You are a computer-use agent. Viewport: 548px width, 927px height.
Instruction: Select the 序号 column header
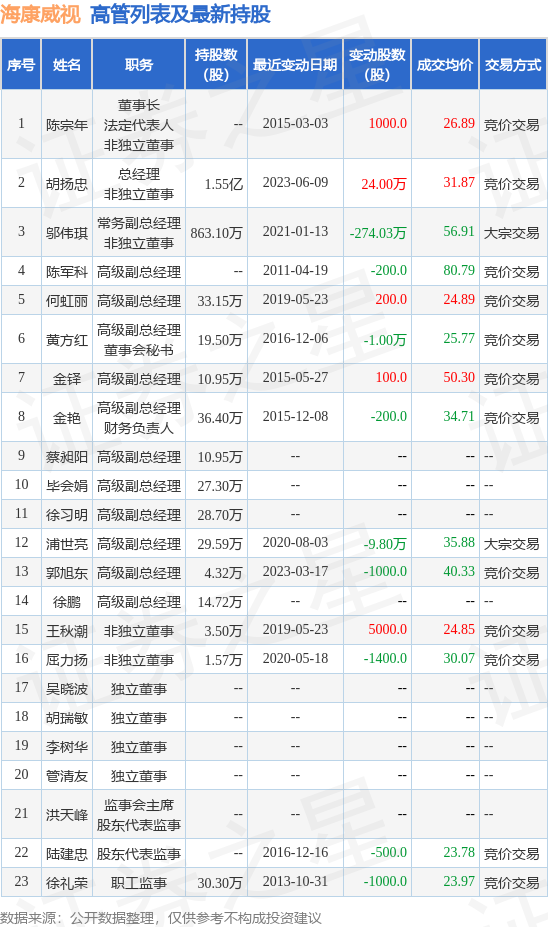pos(21,64)
